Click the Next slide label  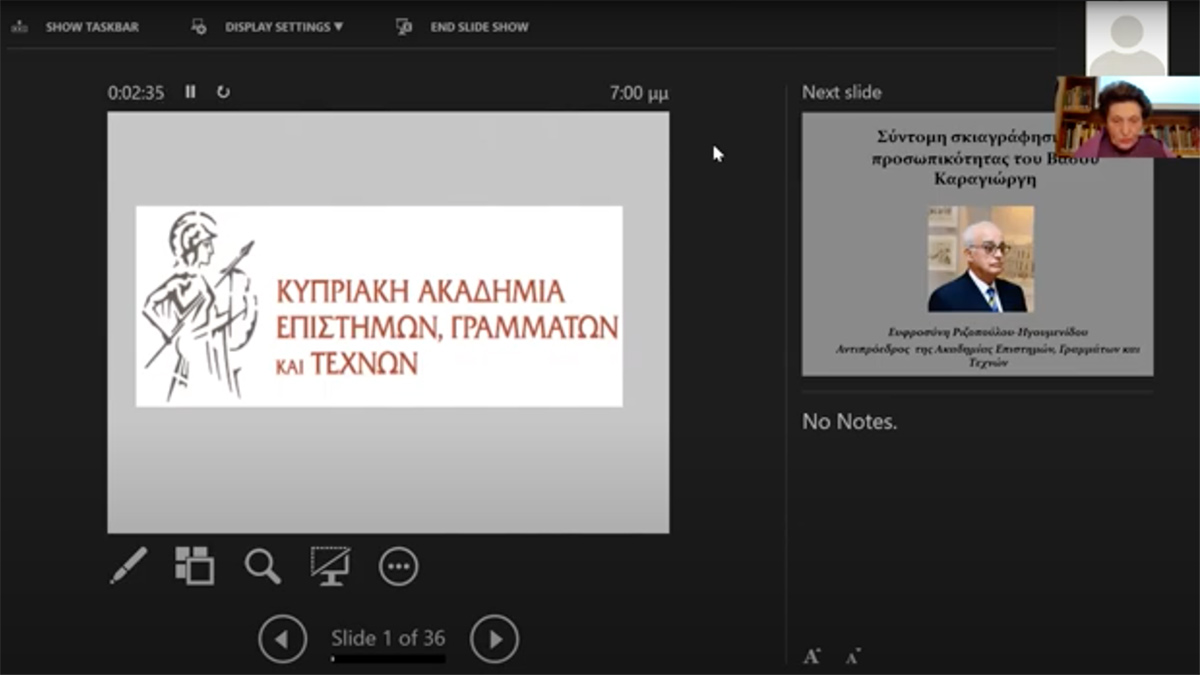tap(842, 92)
